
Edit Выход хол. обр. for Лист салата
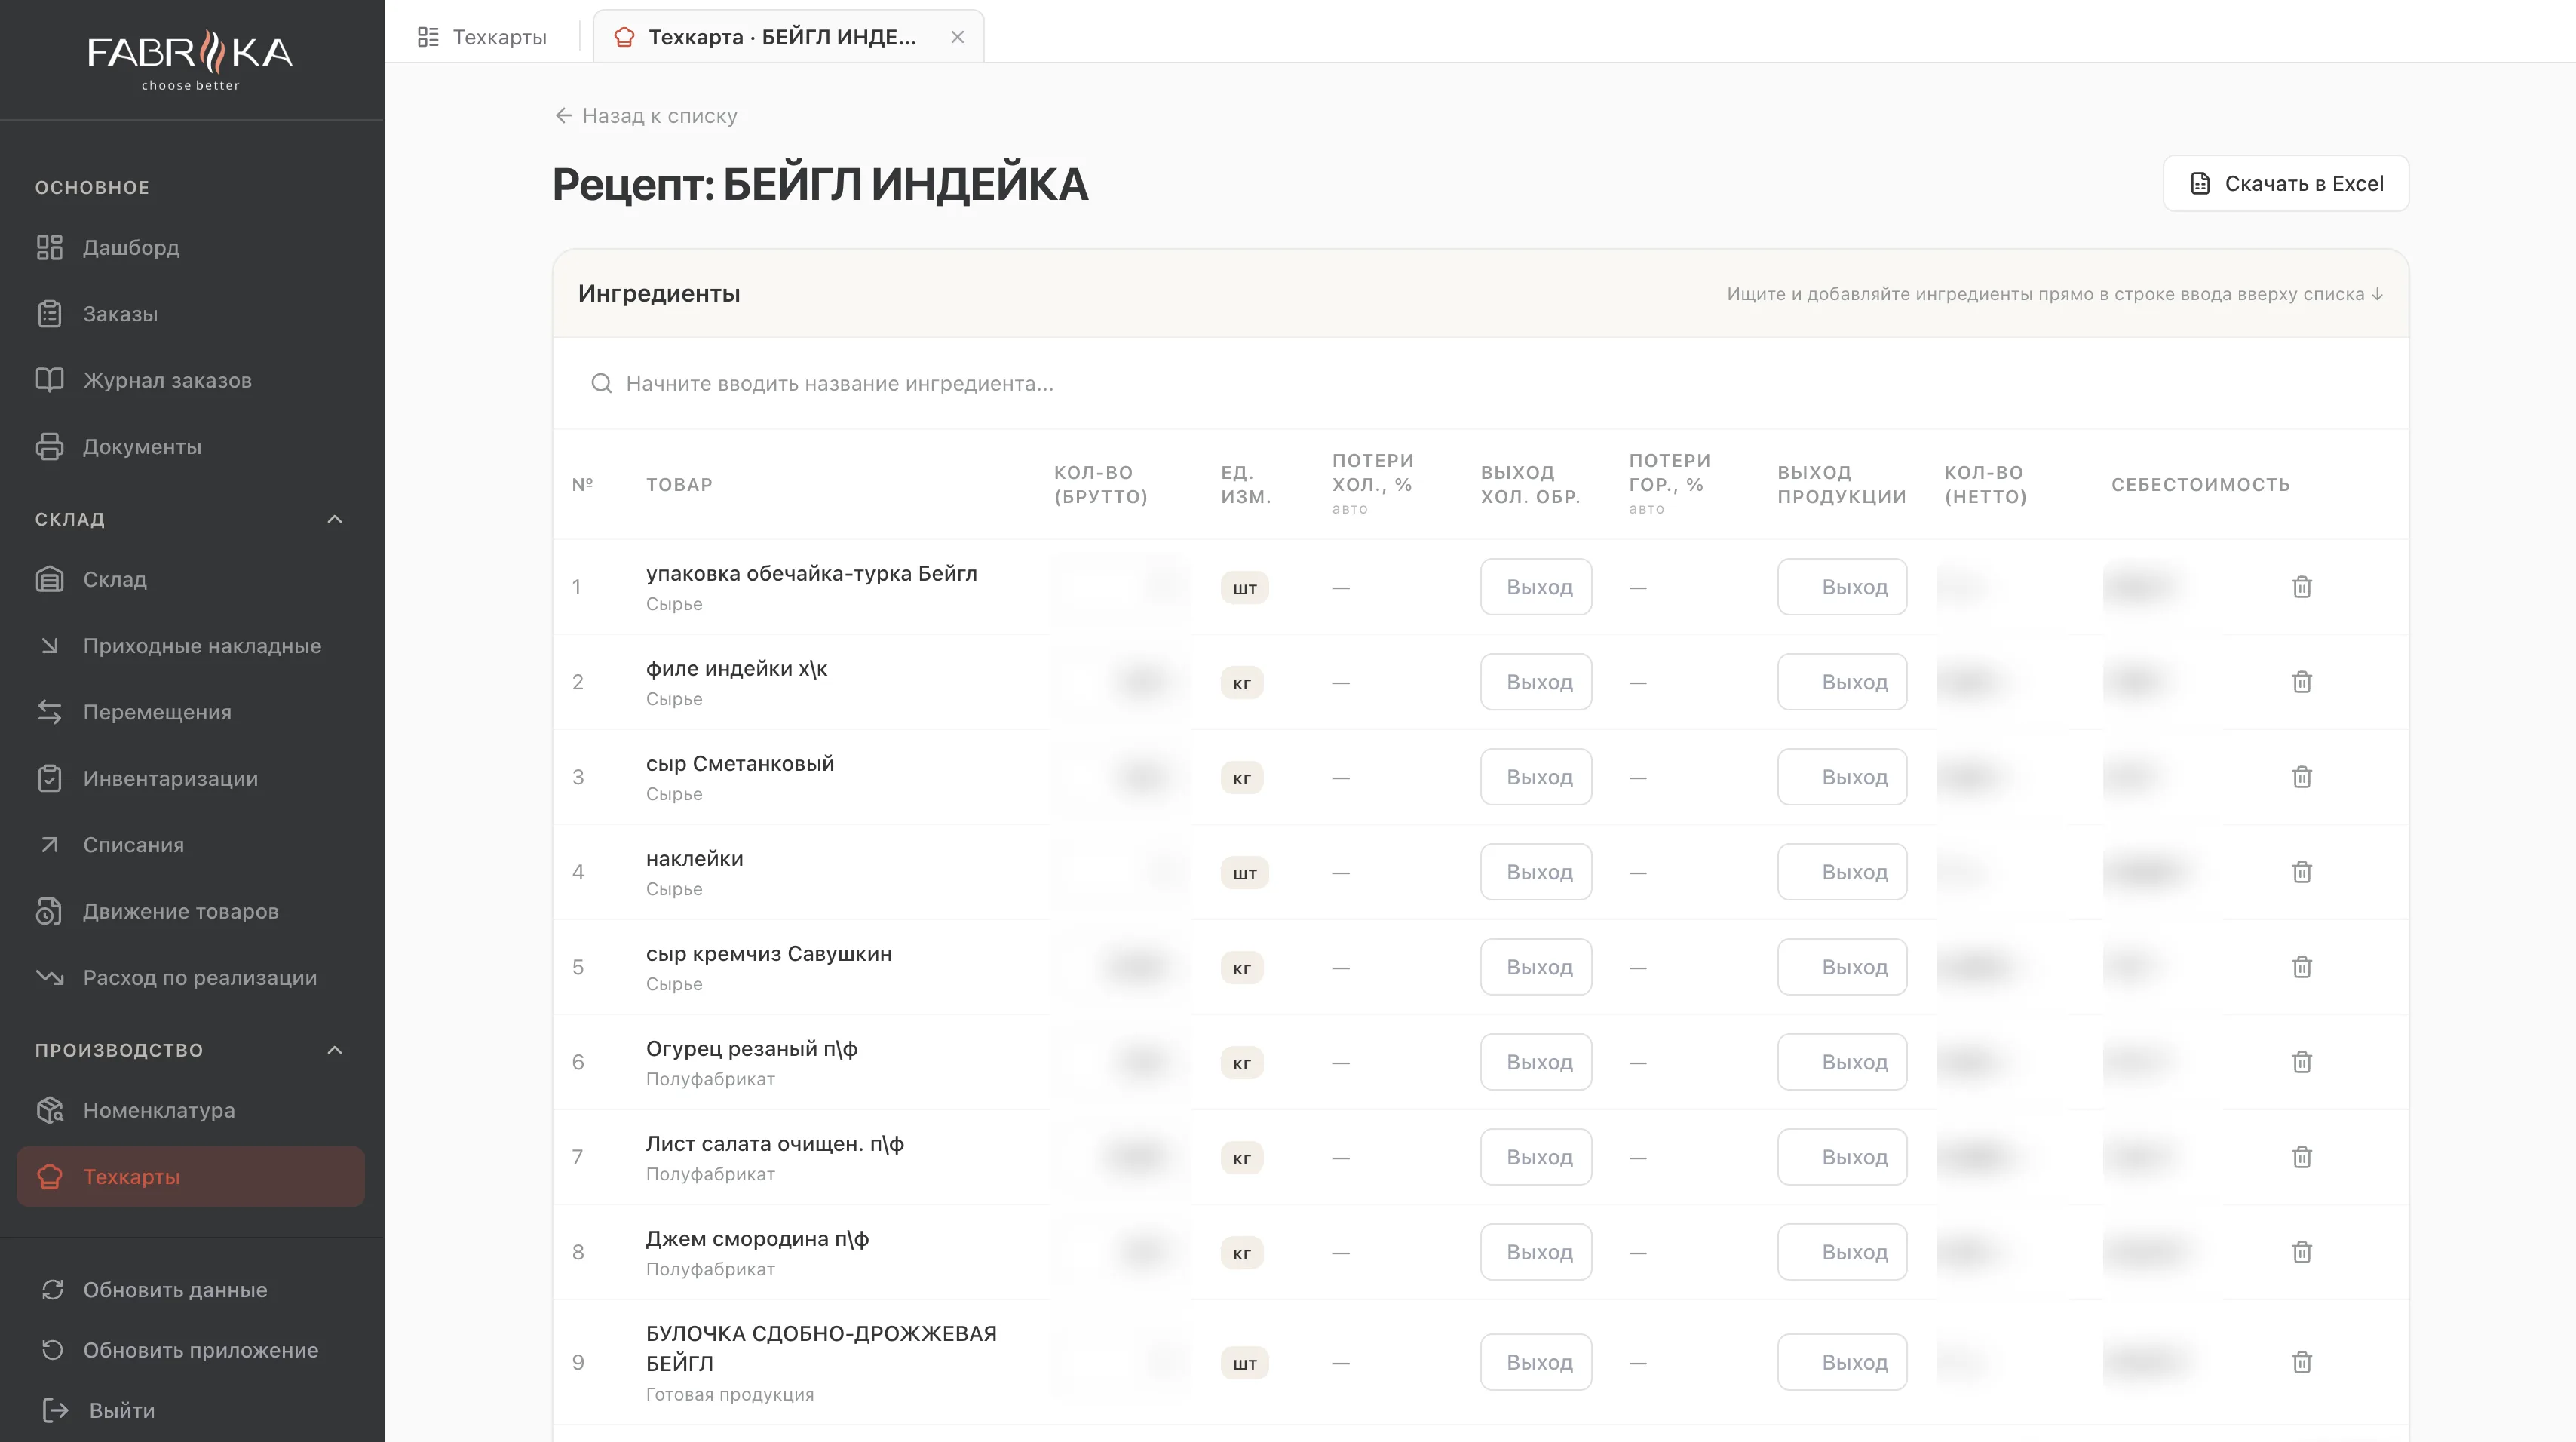coord(1536,1157)
